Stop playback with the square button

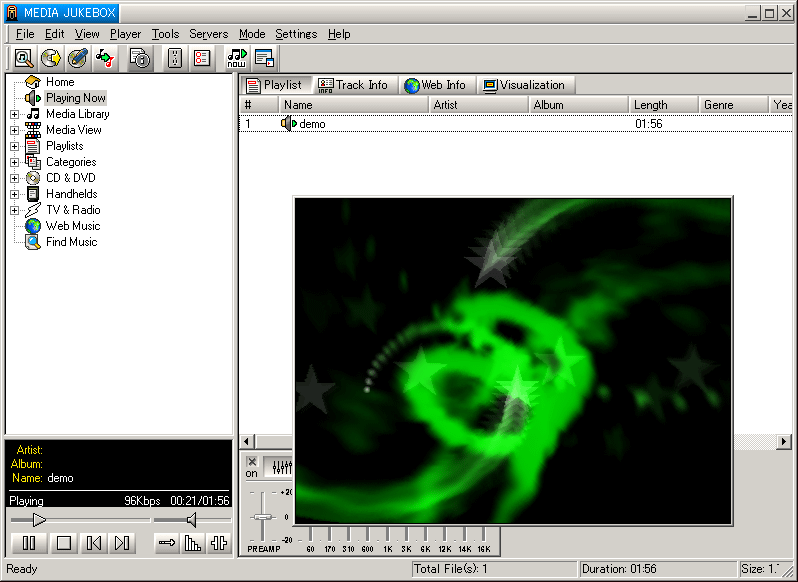pos(64,543)
